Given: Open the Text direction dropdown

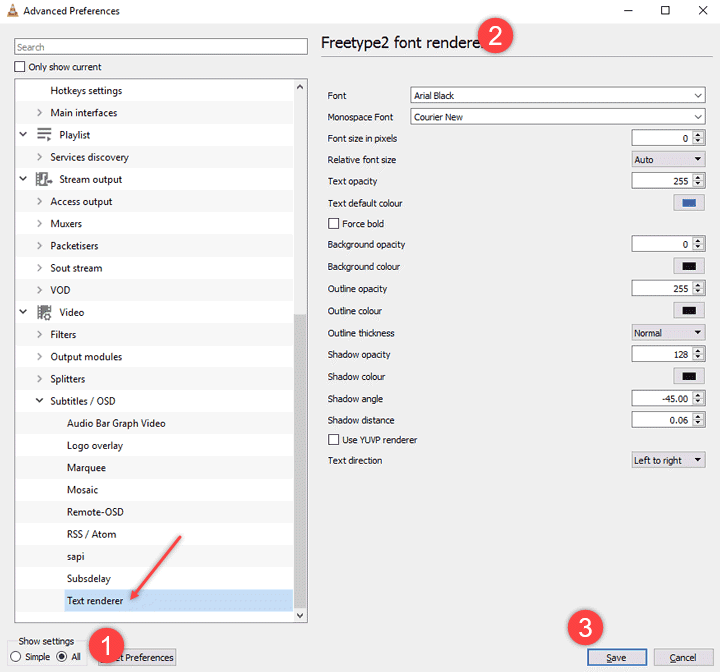Looking at the screenshot, I should [x=668, y=460].
